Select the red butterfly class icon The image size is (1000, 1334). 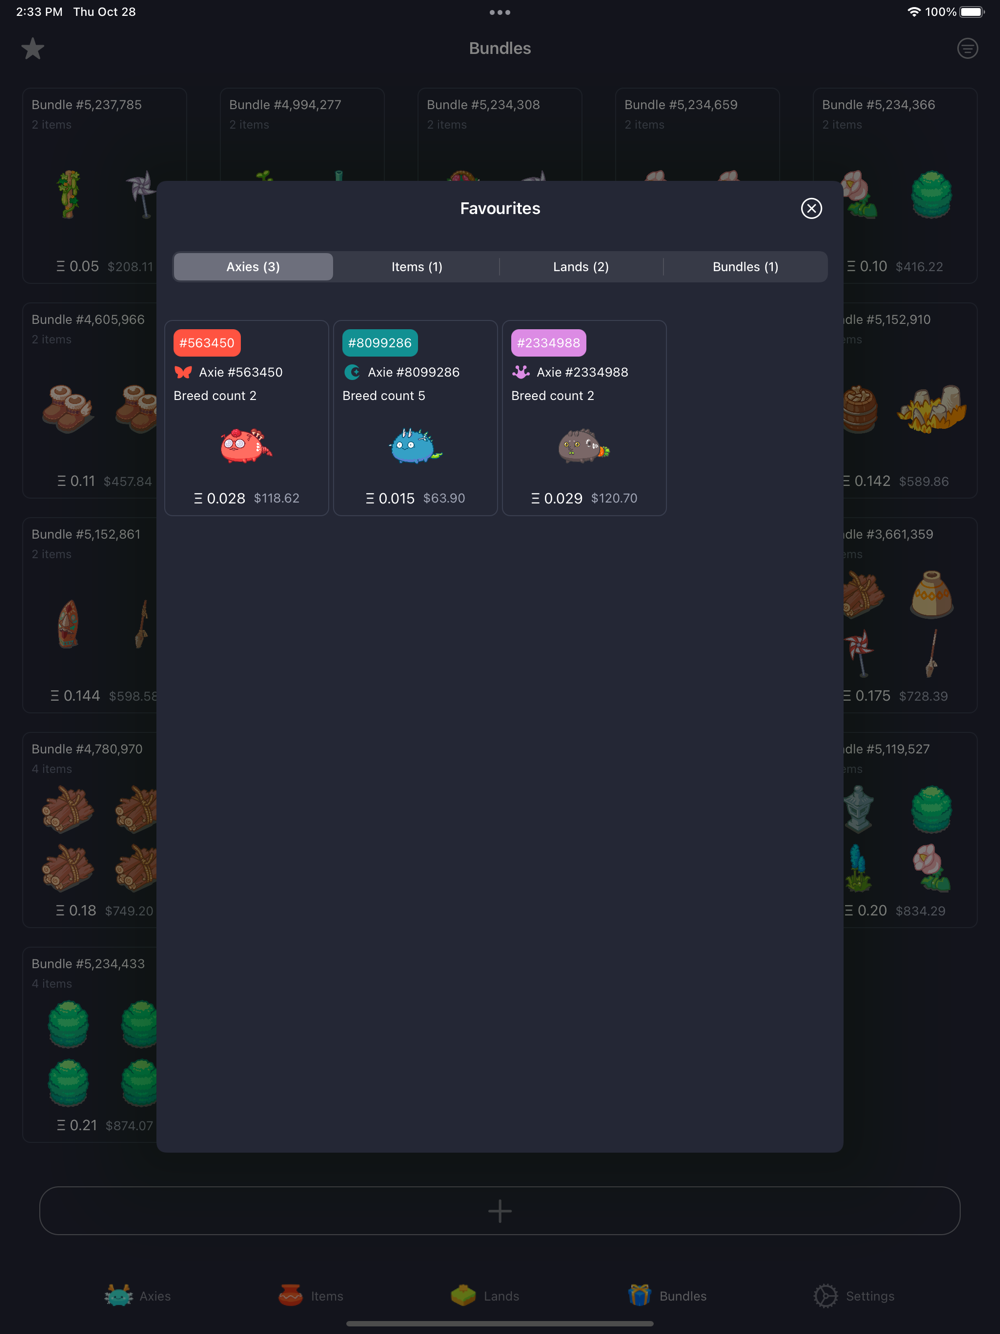pyautogui.click(x=183, y=372)
